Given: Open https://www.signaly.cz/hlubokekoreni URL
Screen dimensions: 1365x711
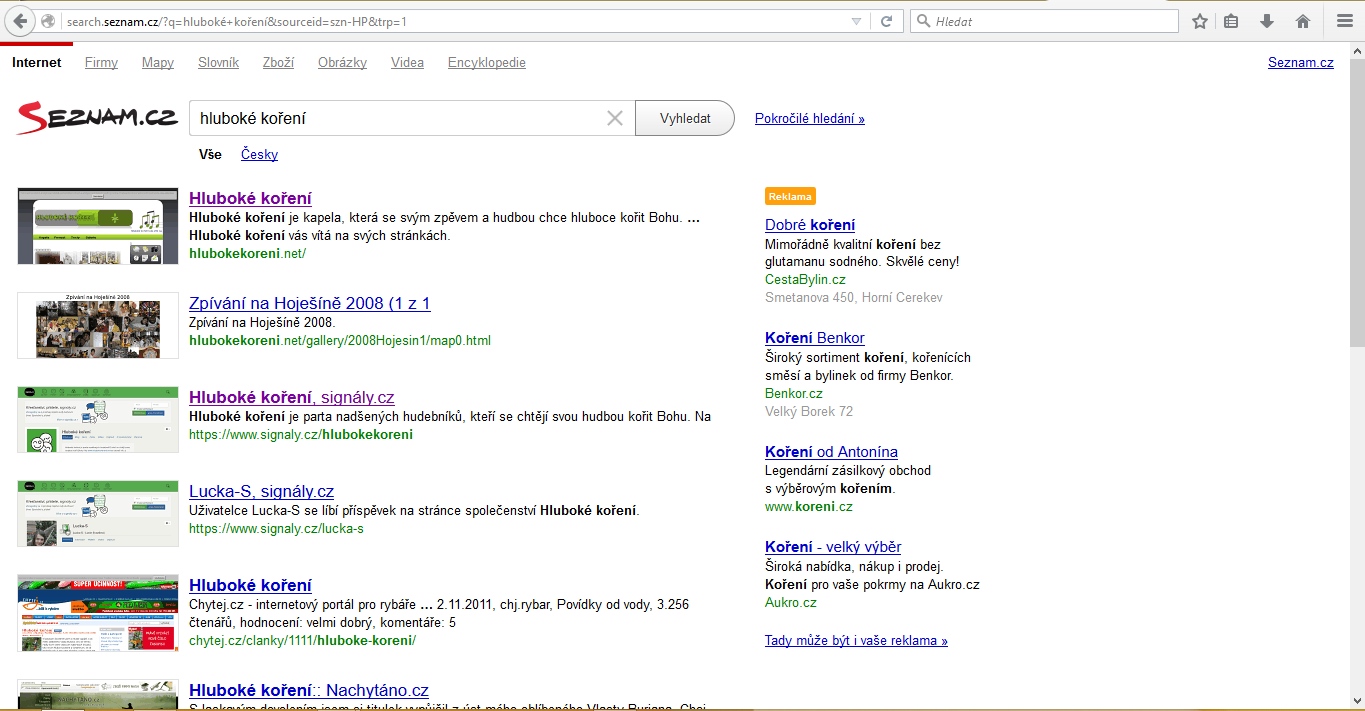Looking at the screenshot, I should [x=300, y=434].
